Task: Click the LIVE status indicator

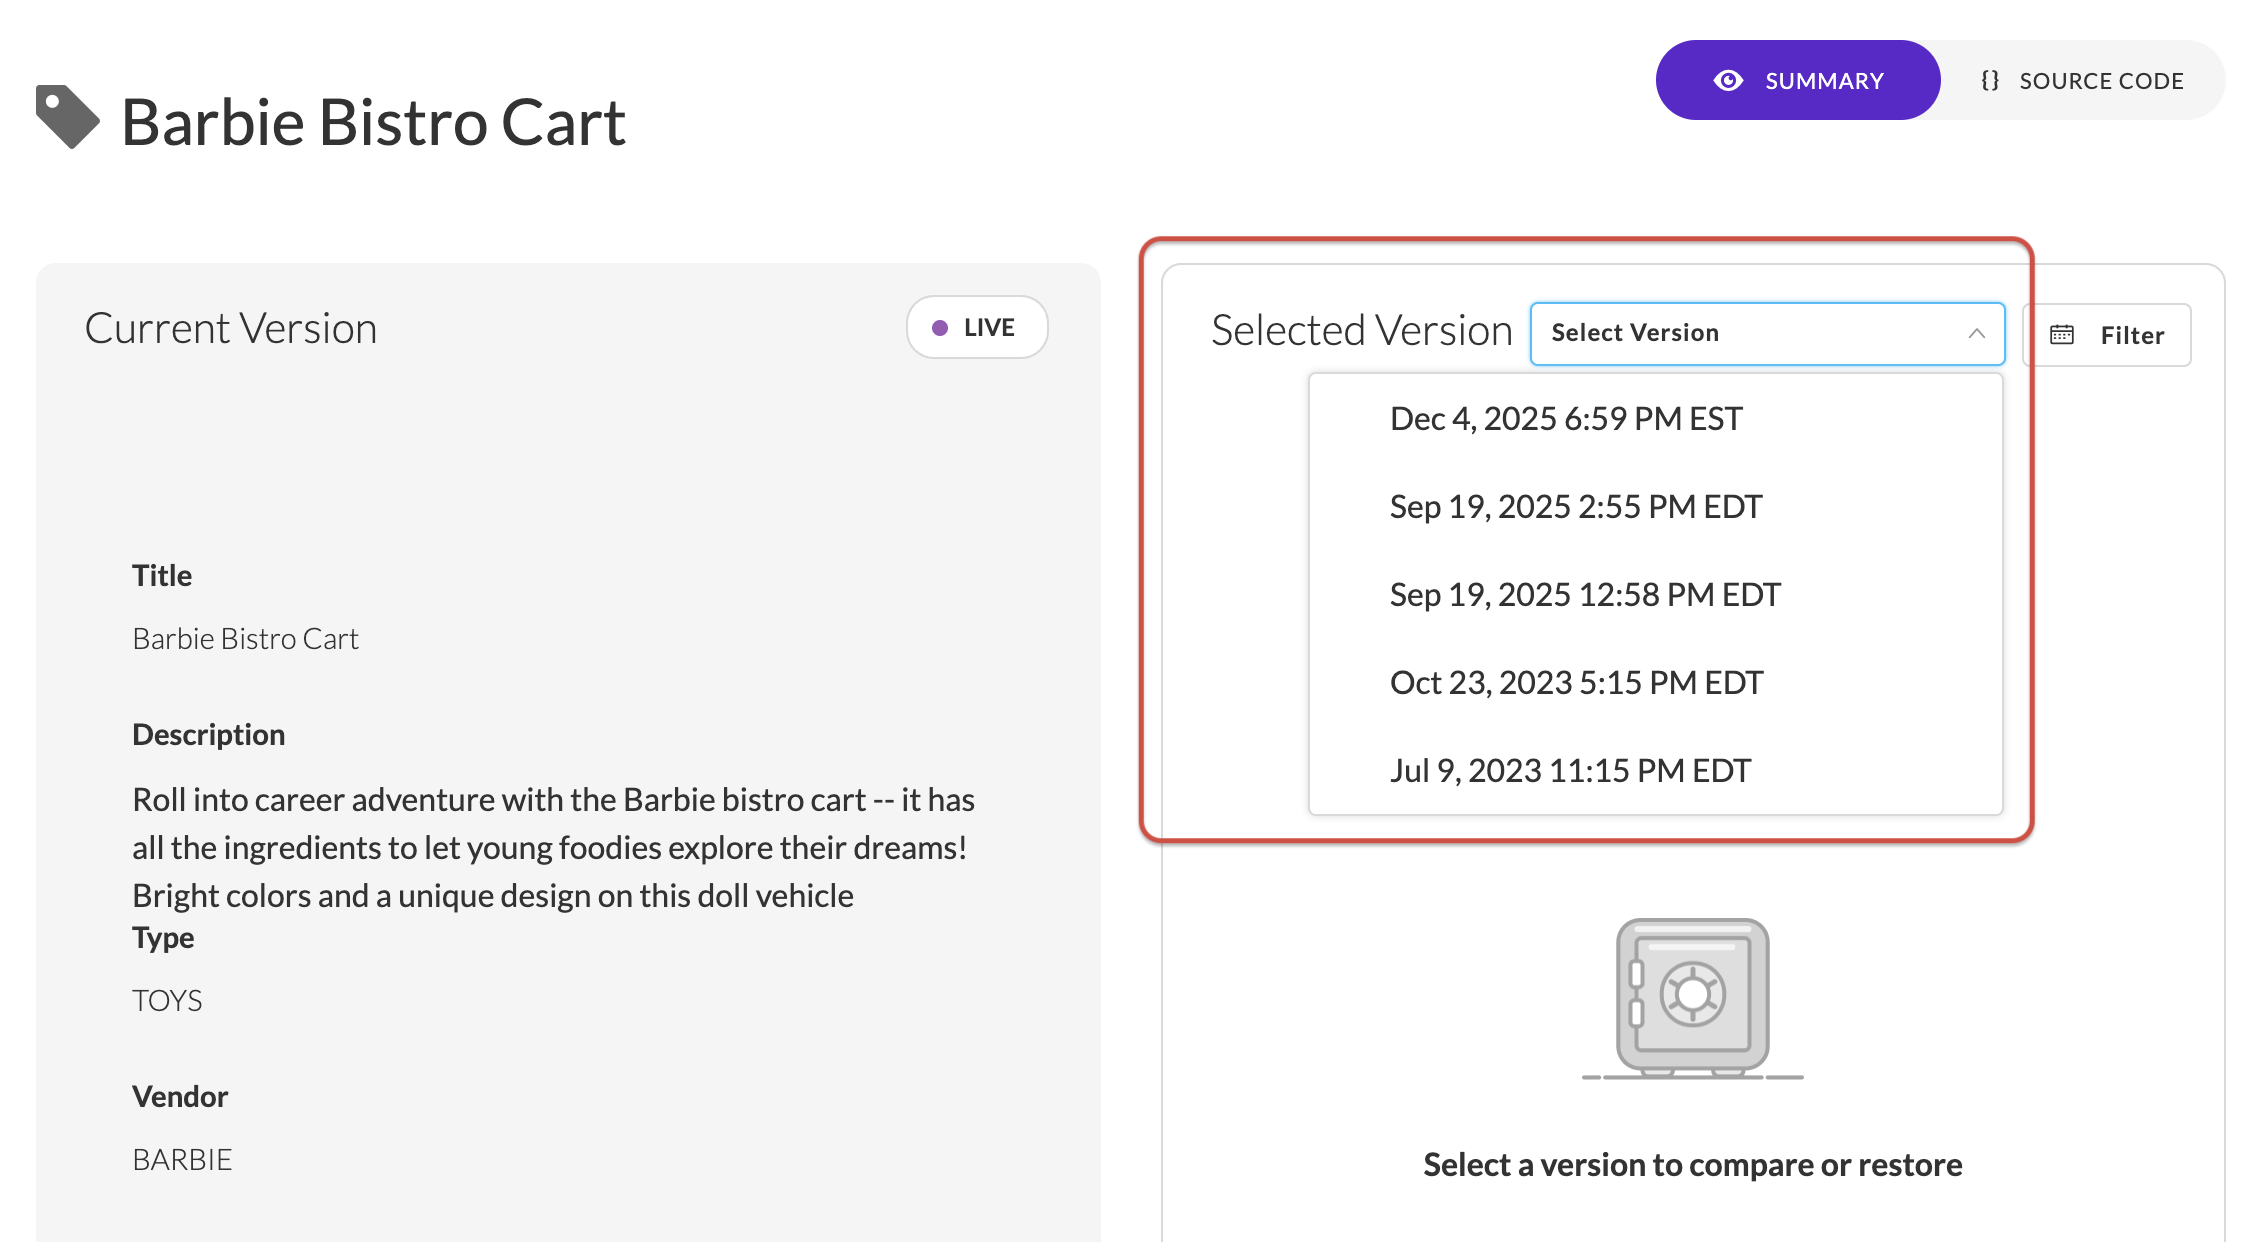Action: [x=977, y=327]
